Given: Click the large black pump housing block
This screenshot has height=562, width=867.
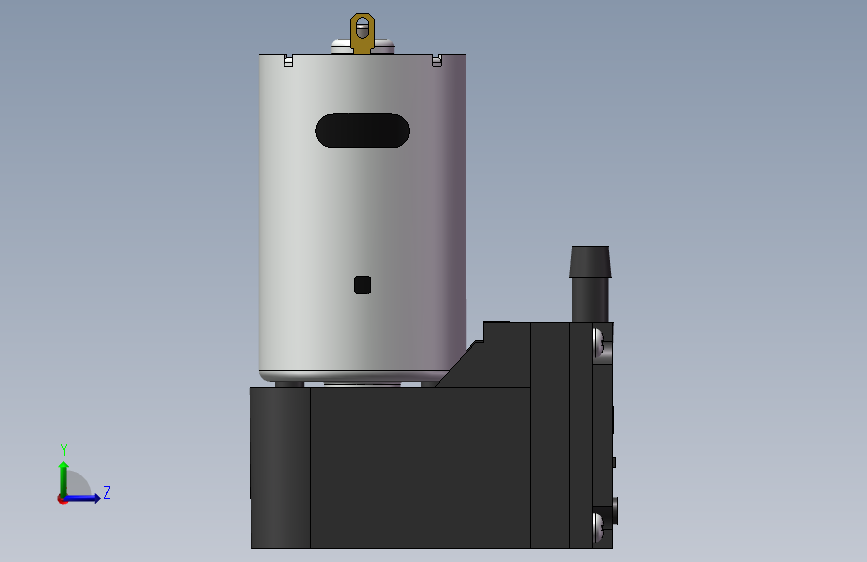Looking at the screenshot, I should tap(420, 468).
